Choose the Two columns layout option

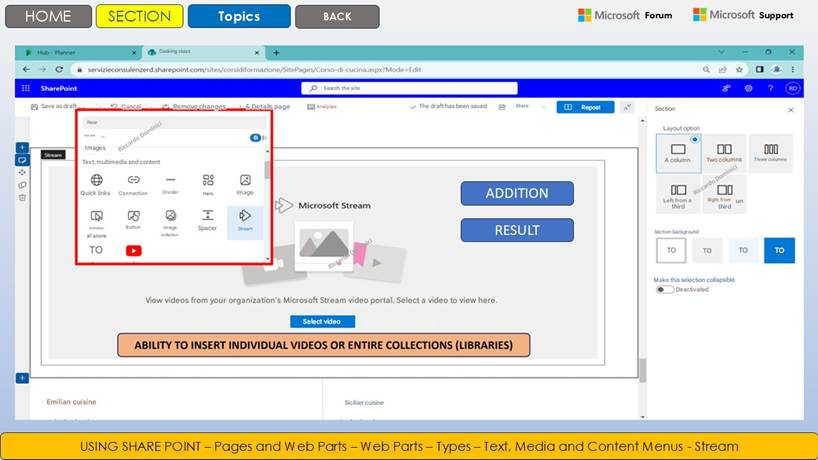coord(724,153)
